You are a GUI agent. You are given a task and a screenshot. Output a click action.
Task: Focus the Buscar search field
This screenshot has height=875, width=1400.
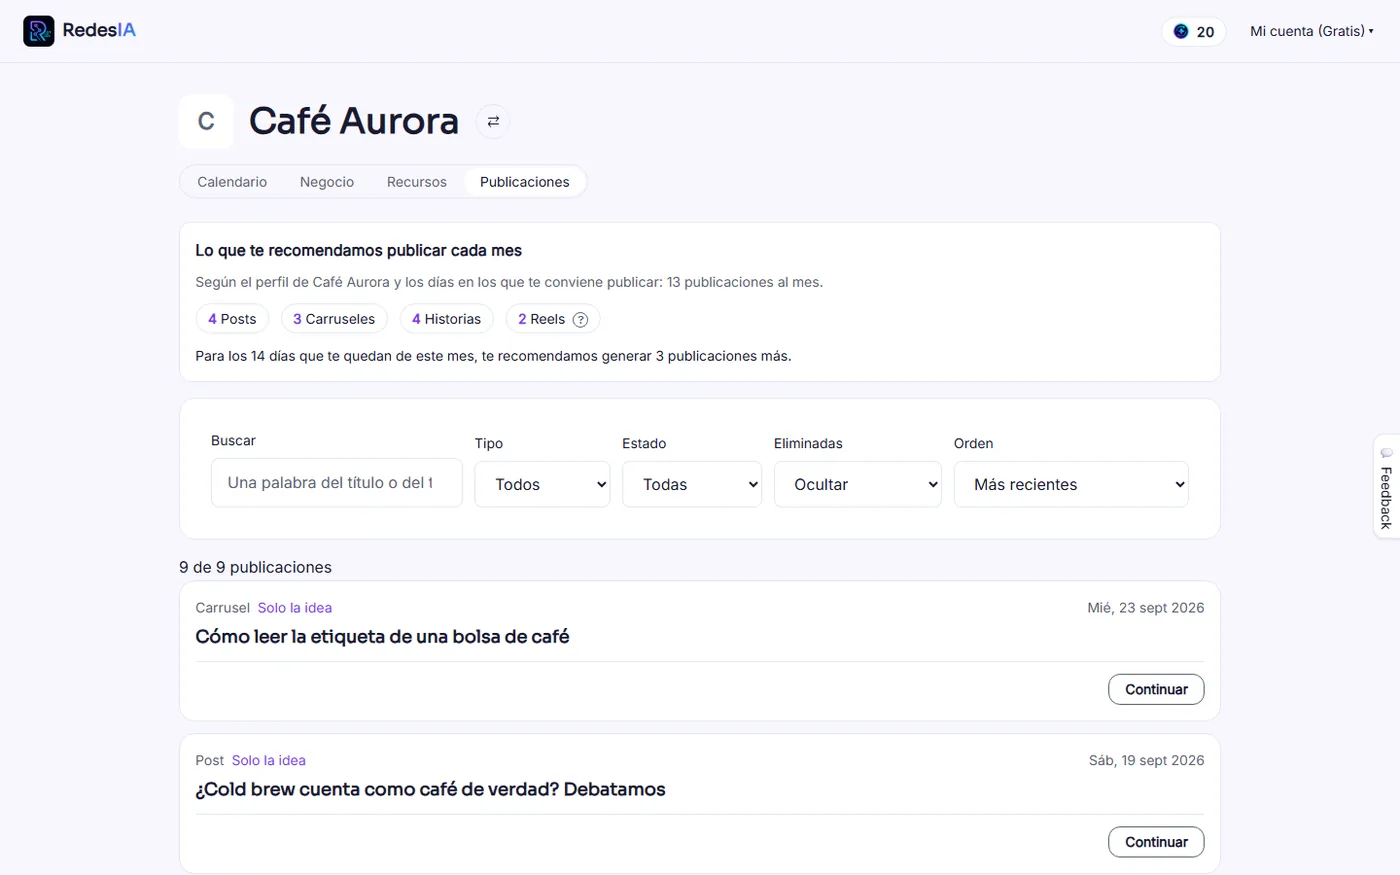tap(337, 483)
